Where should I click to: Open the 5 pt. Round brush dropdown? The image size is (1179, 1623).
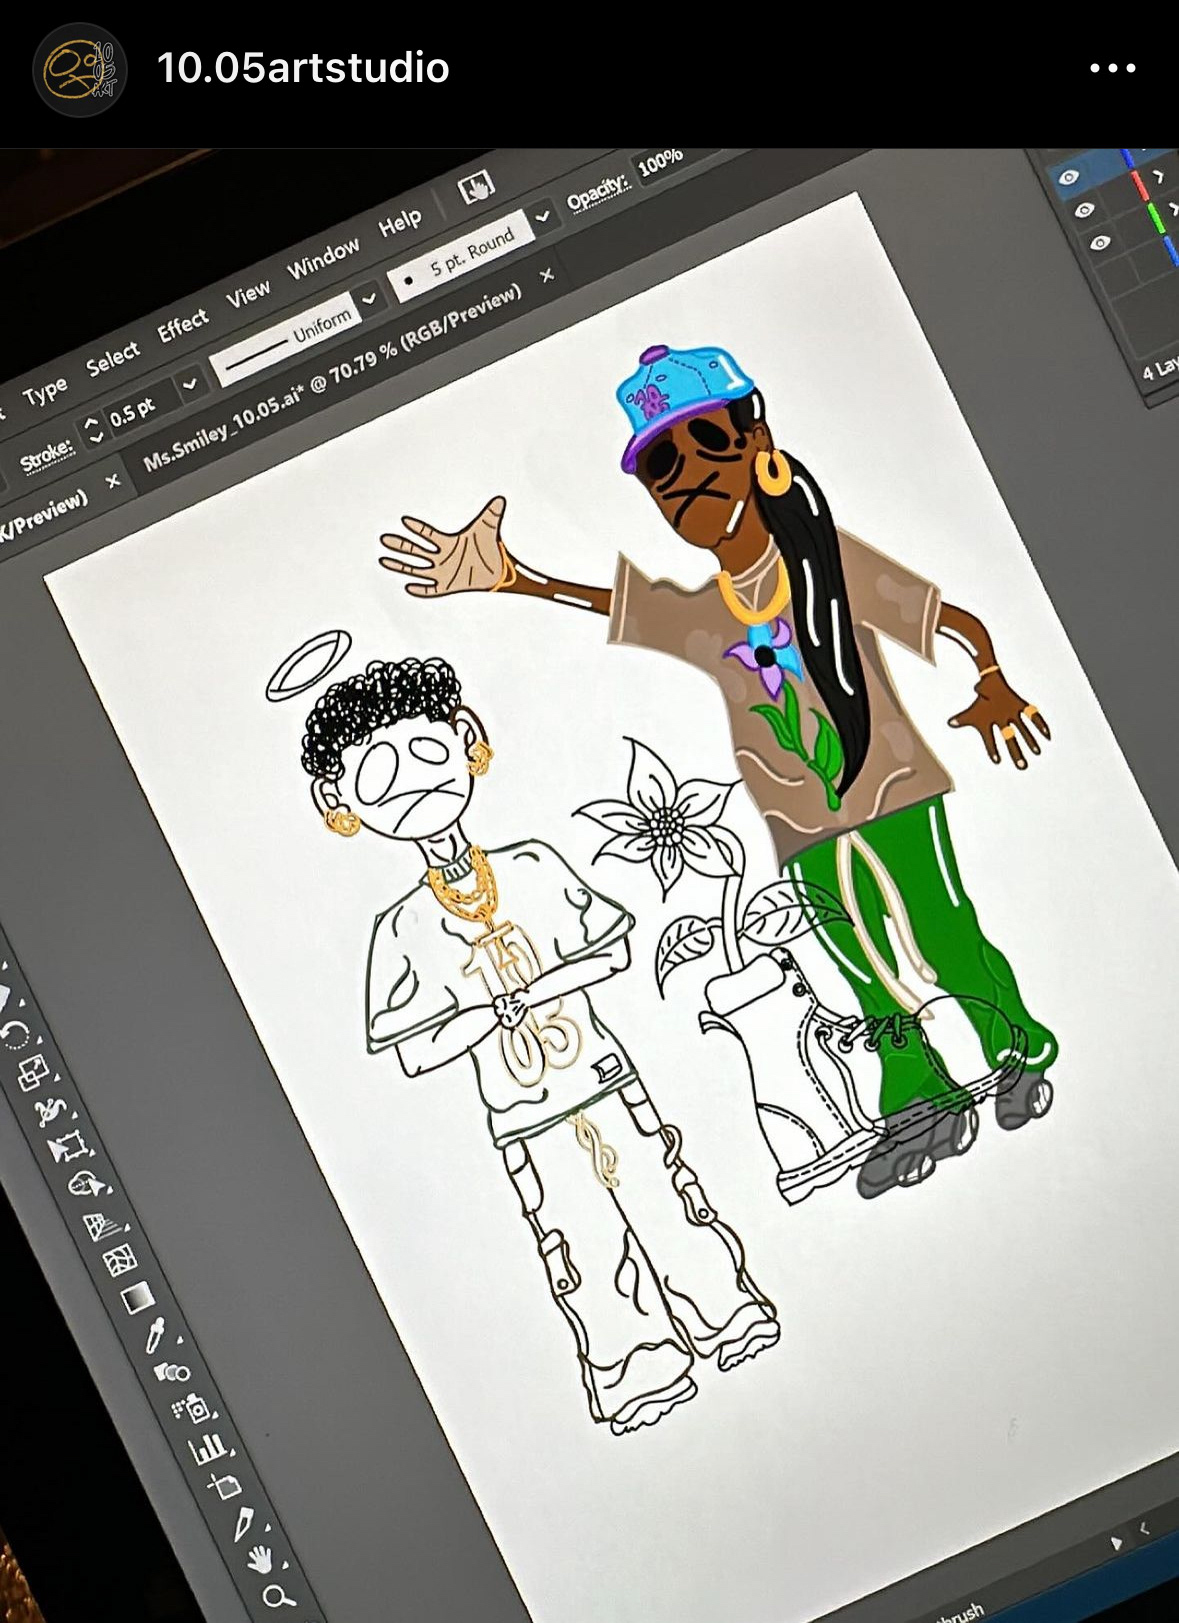tap(542, 215)
